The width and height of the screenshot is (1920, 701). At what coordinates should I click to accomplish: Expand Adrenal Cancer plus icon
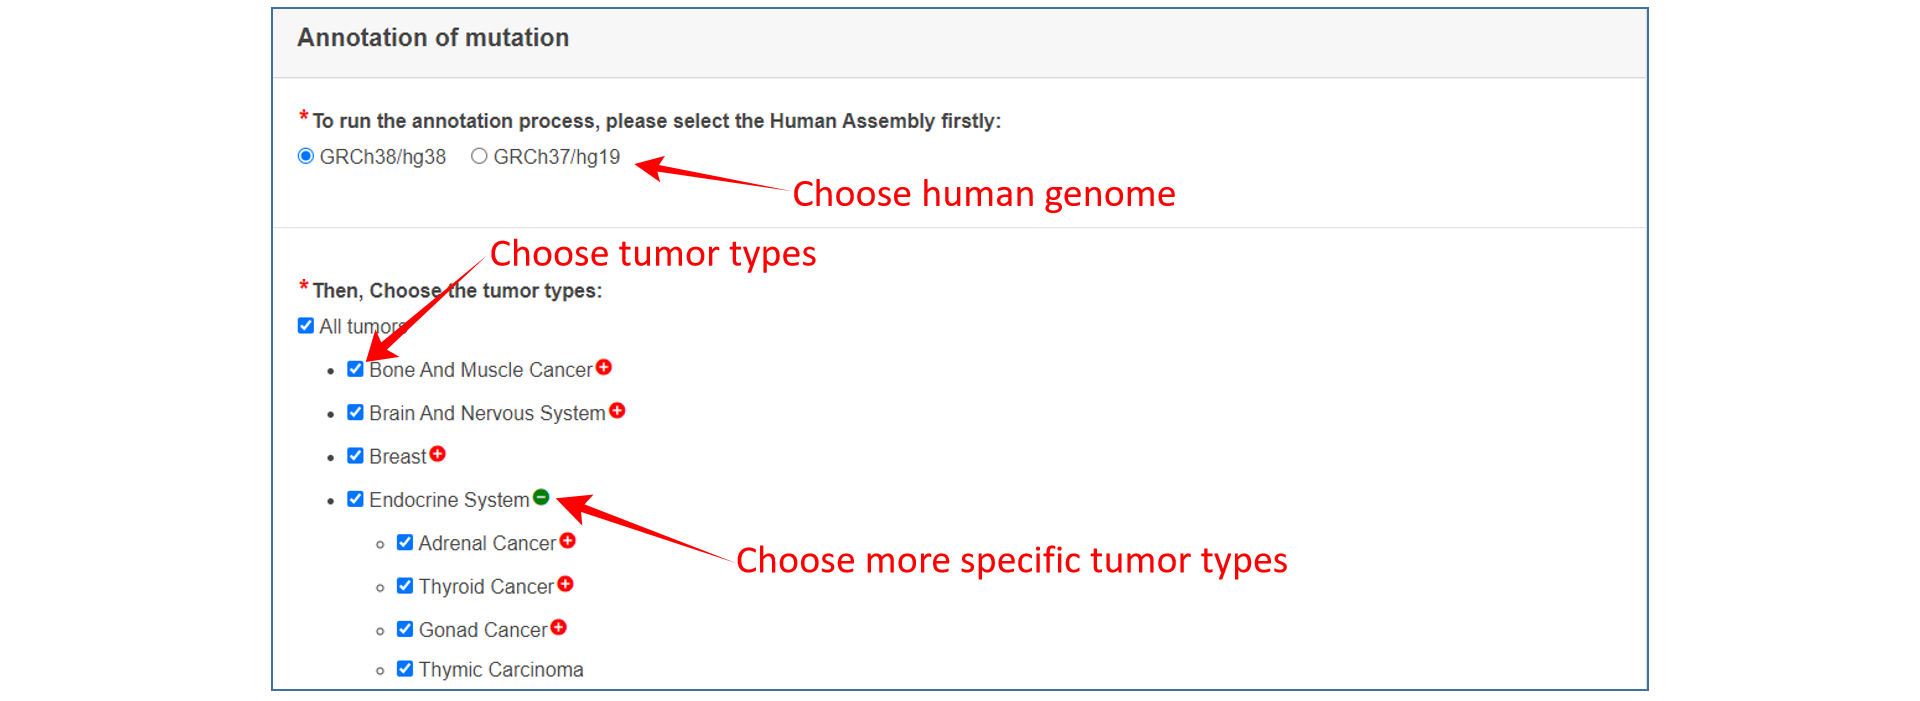568,541
